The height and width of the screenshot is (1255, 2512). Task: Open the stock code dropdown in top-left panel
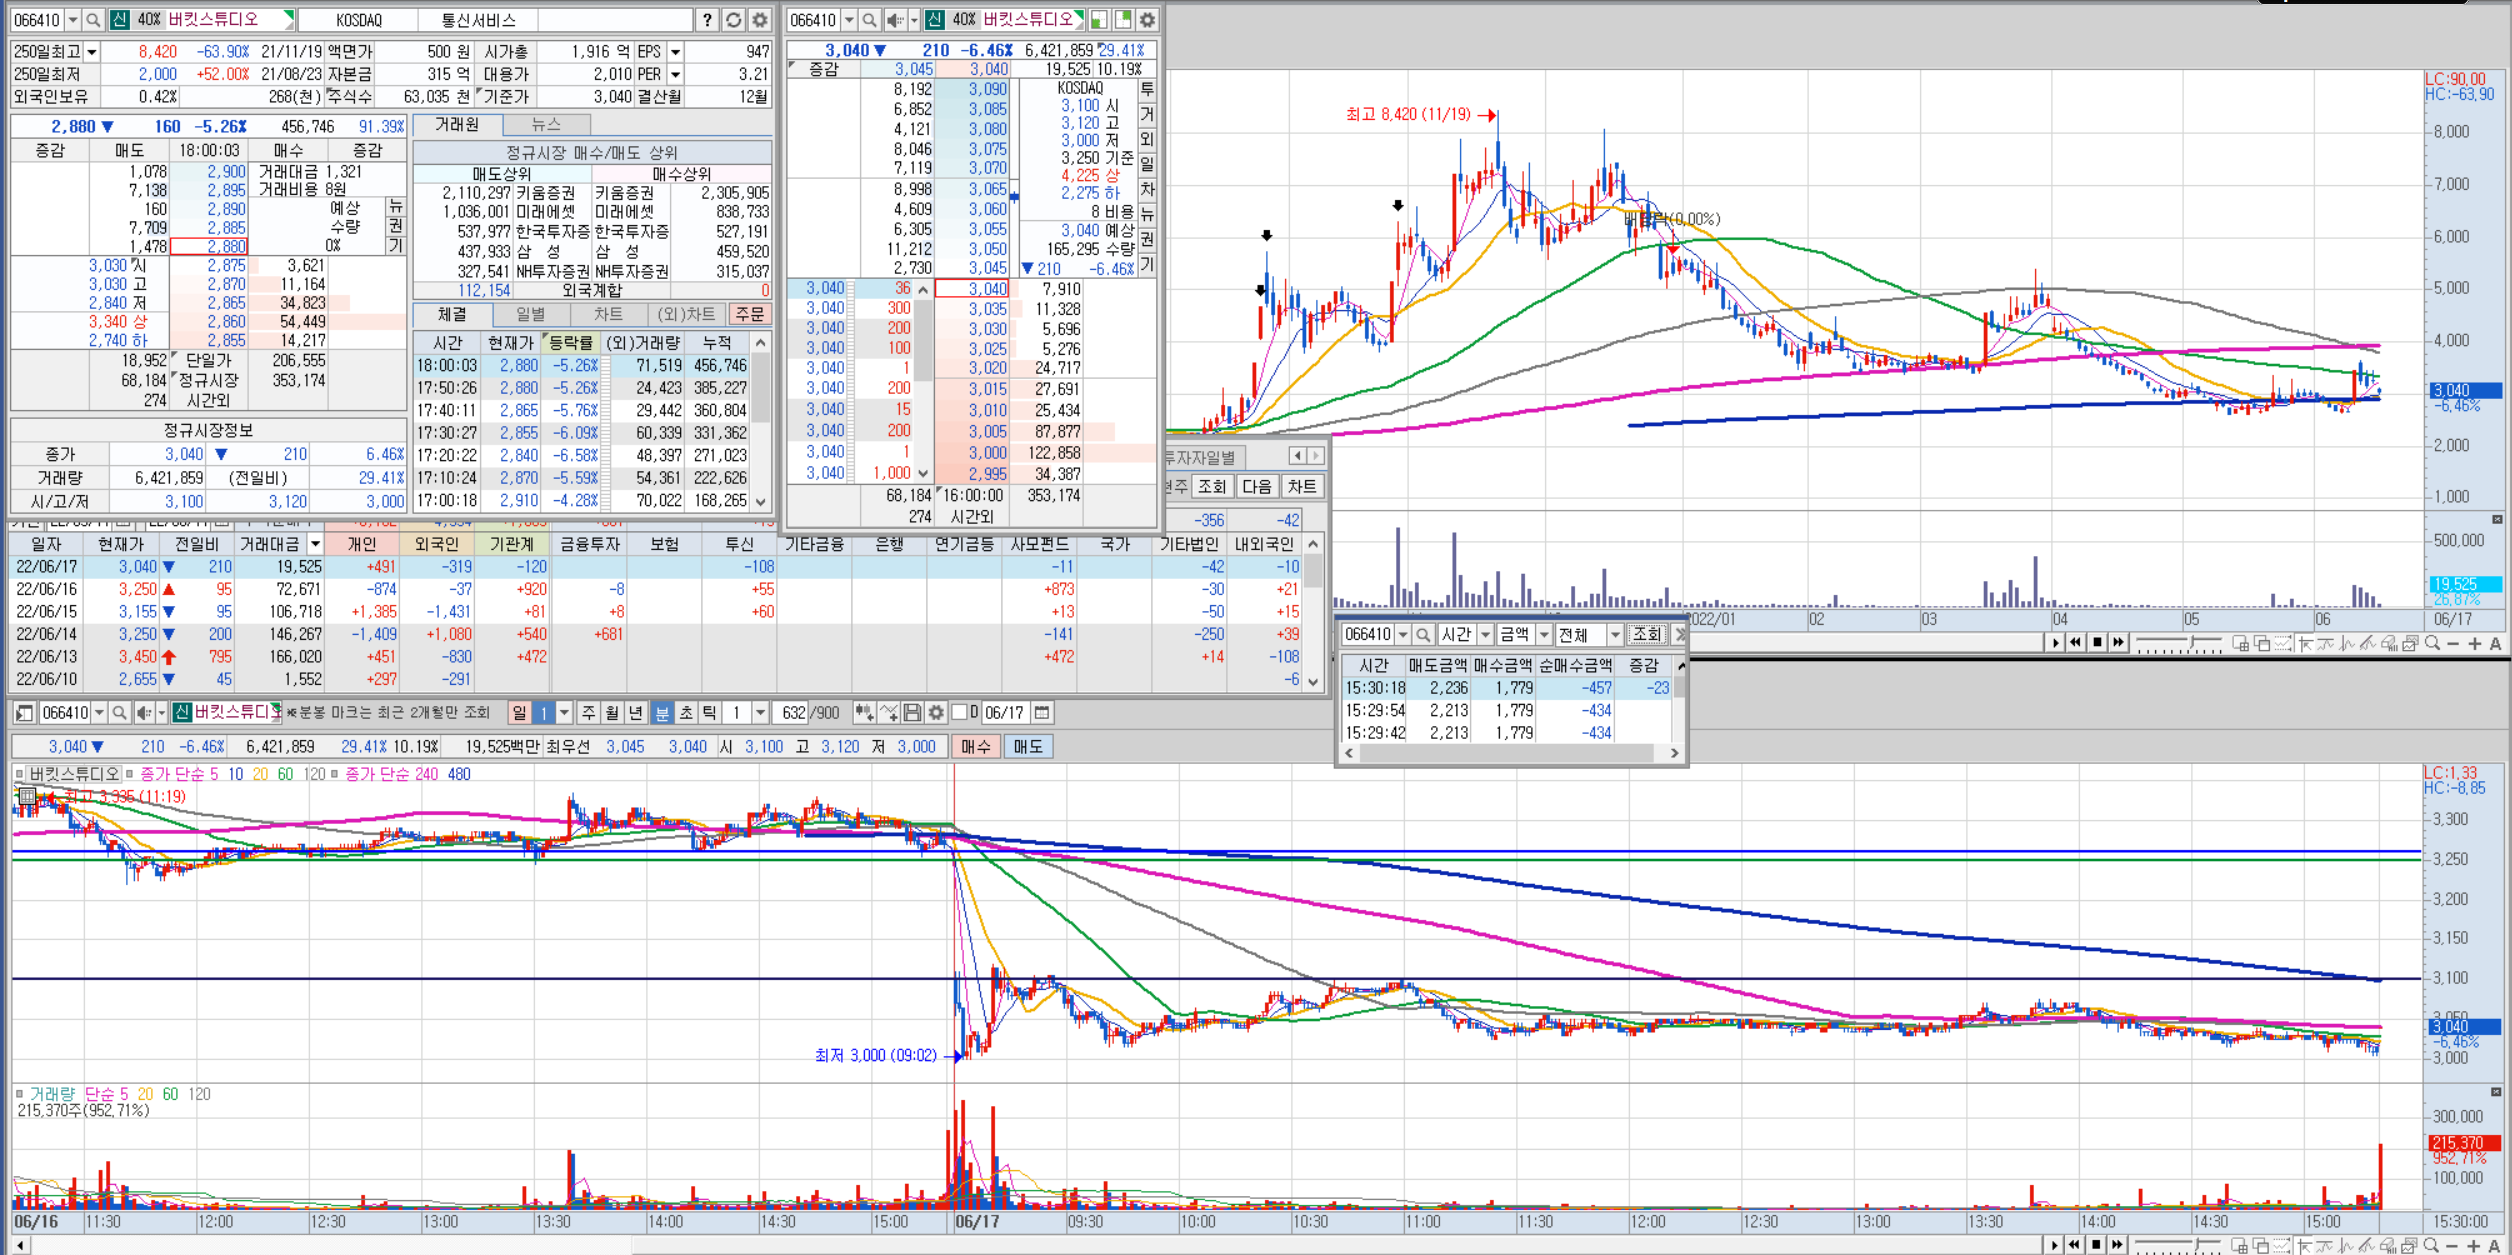click(72, 19)
